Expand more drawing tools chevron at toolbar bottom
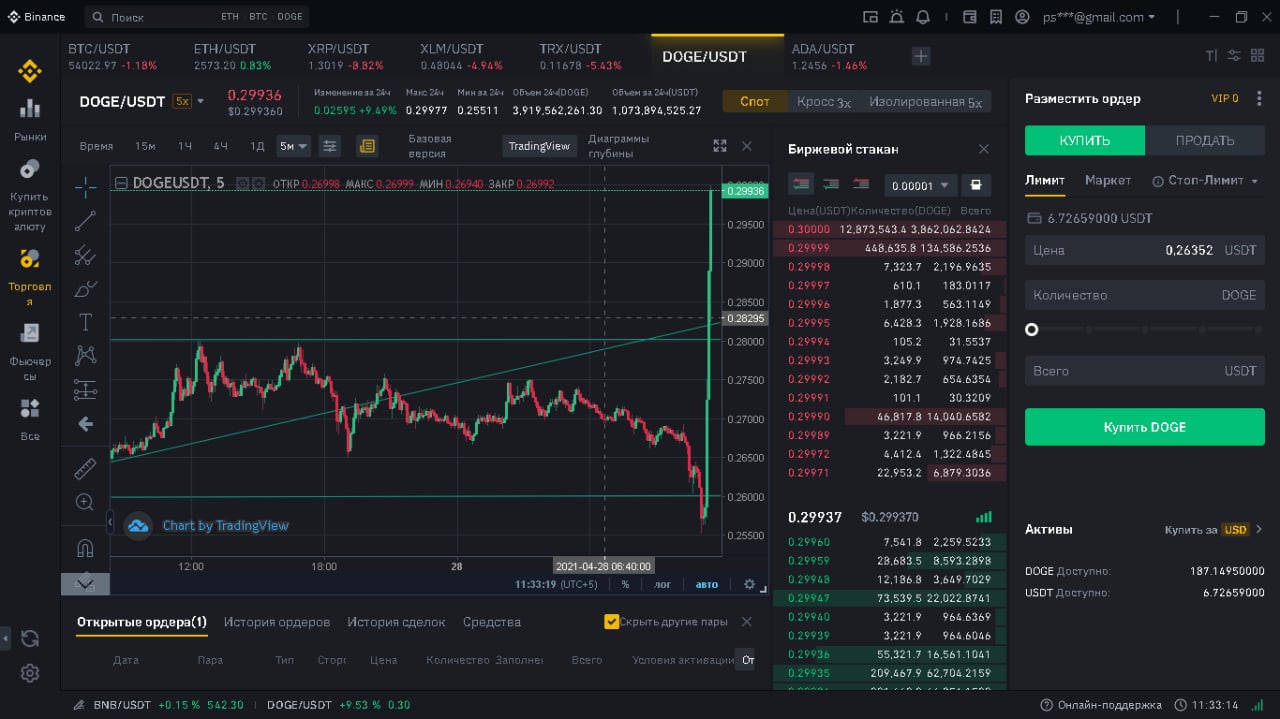The height and width of the screenshot is (719, 1280). [x=85, y=583]
